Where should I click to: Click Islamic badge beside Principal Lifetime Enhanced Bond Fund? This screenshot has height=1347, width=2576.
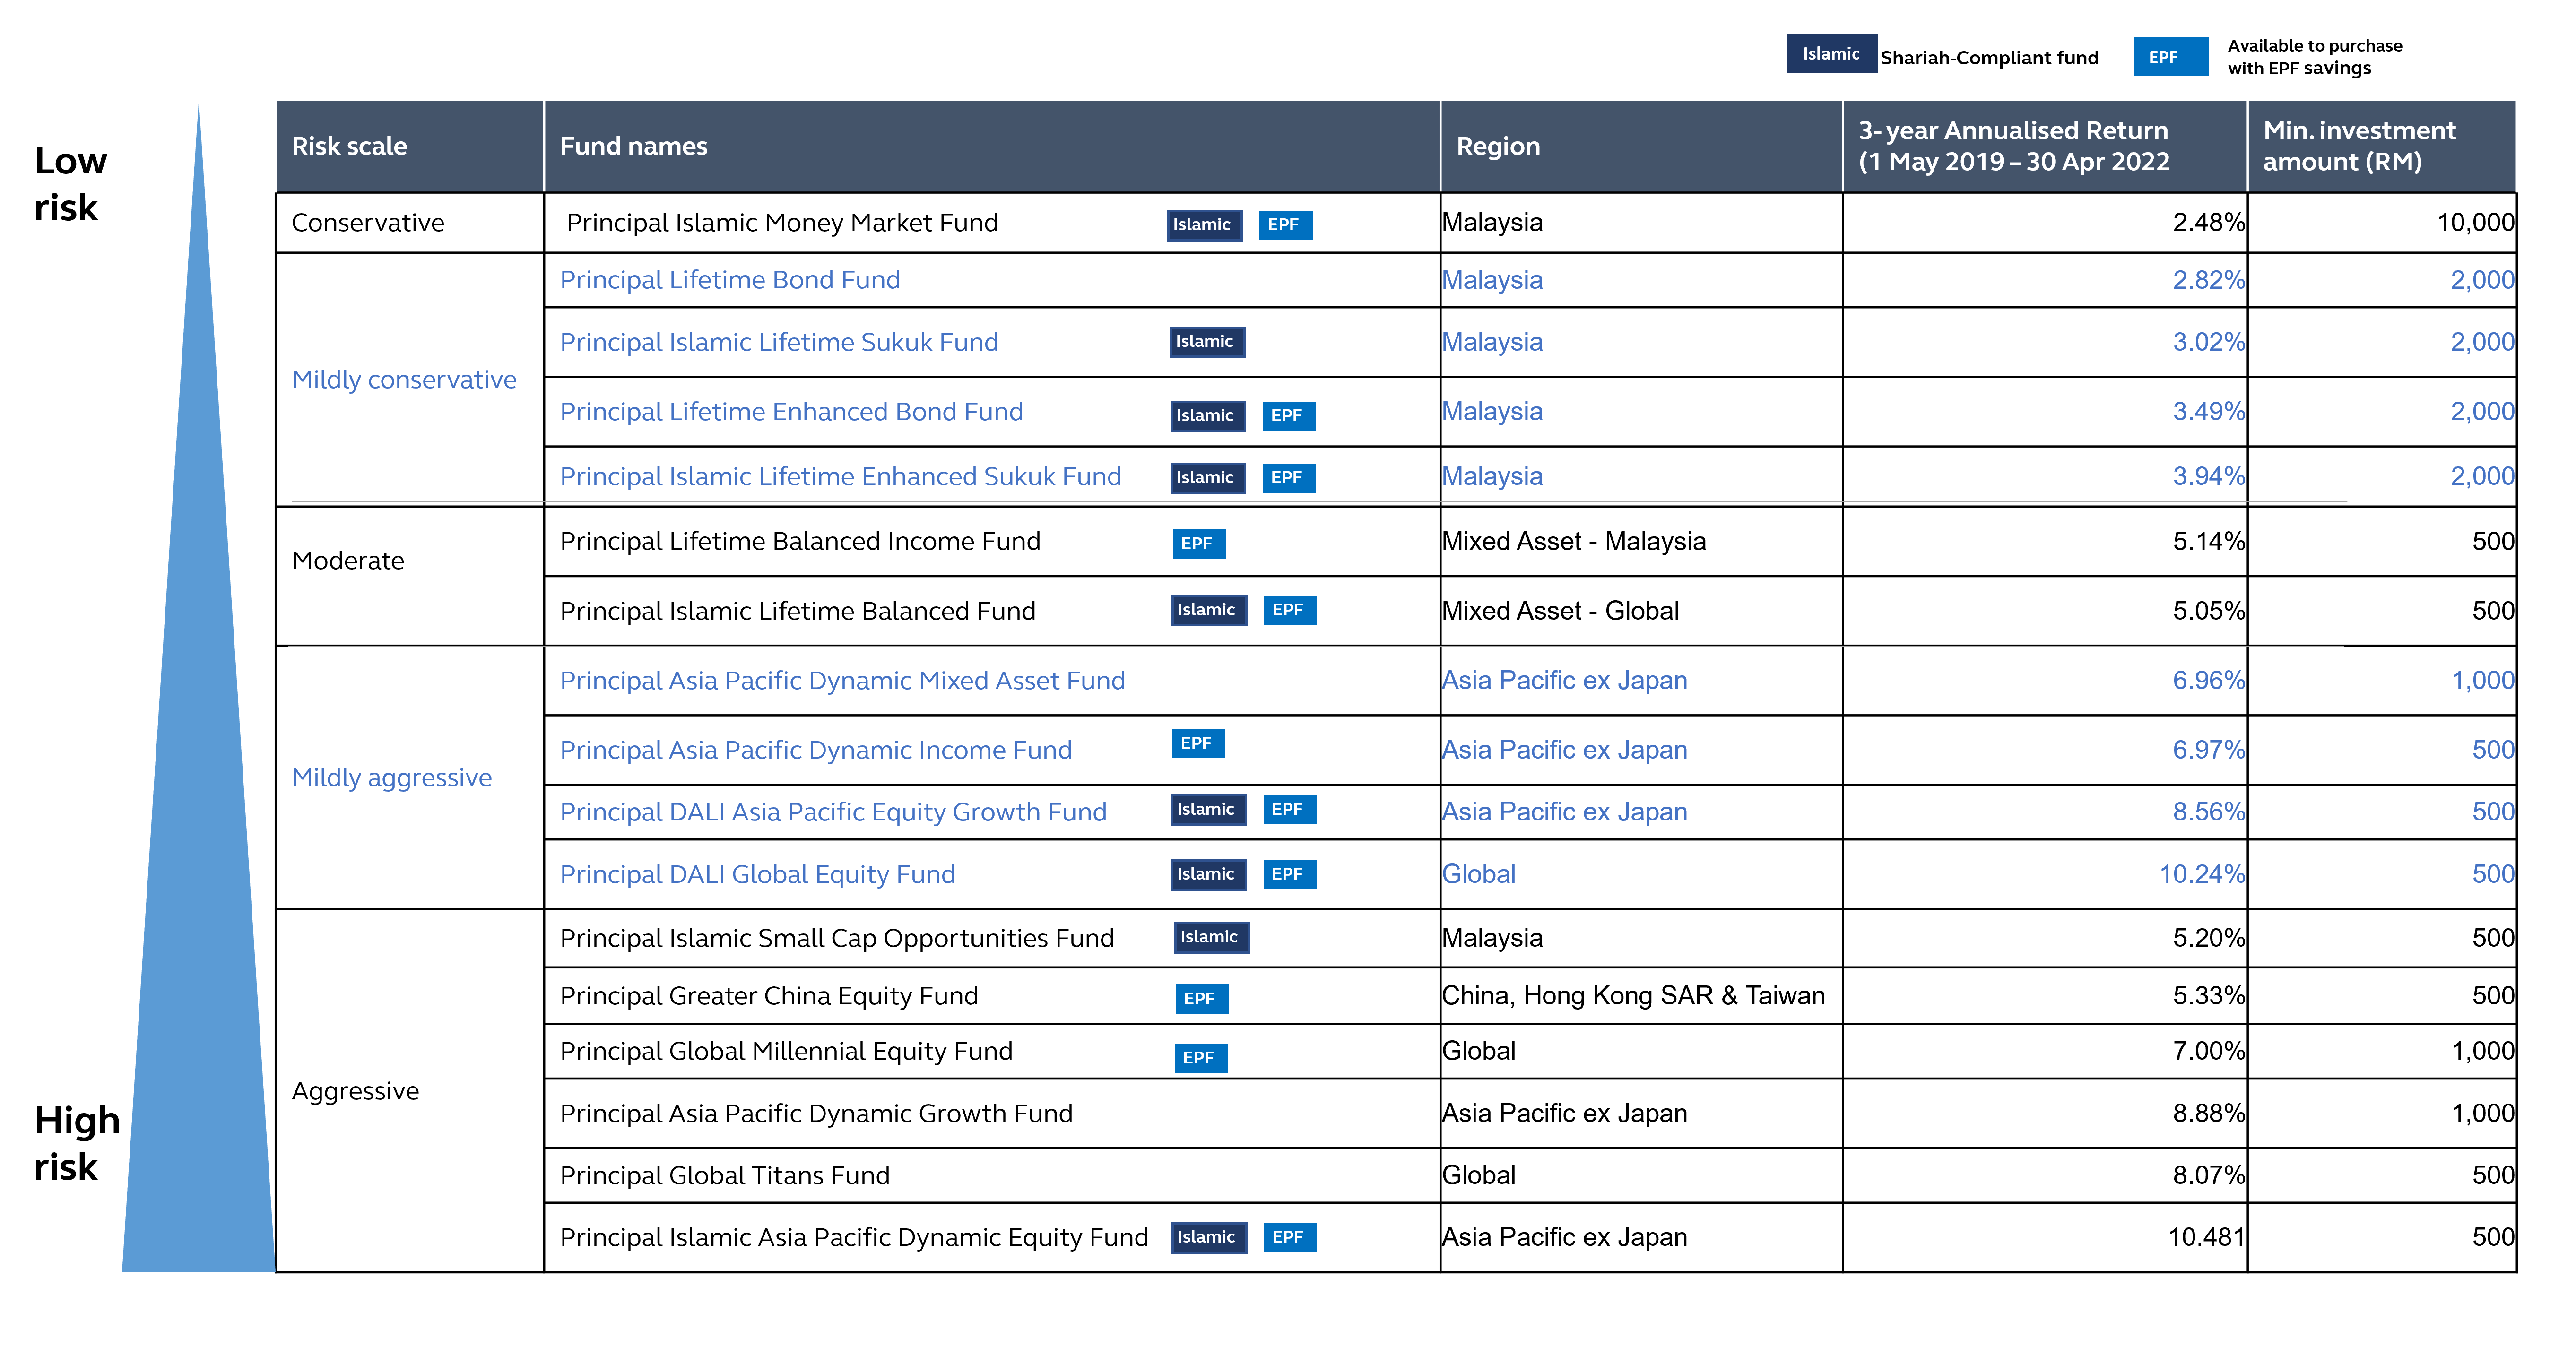pyautogui.click(x=1207, y=416)
